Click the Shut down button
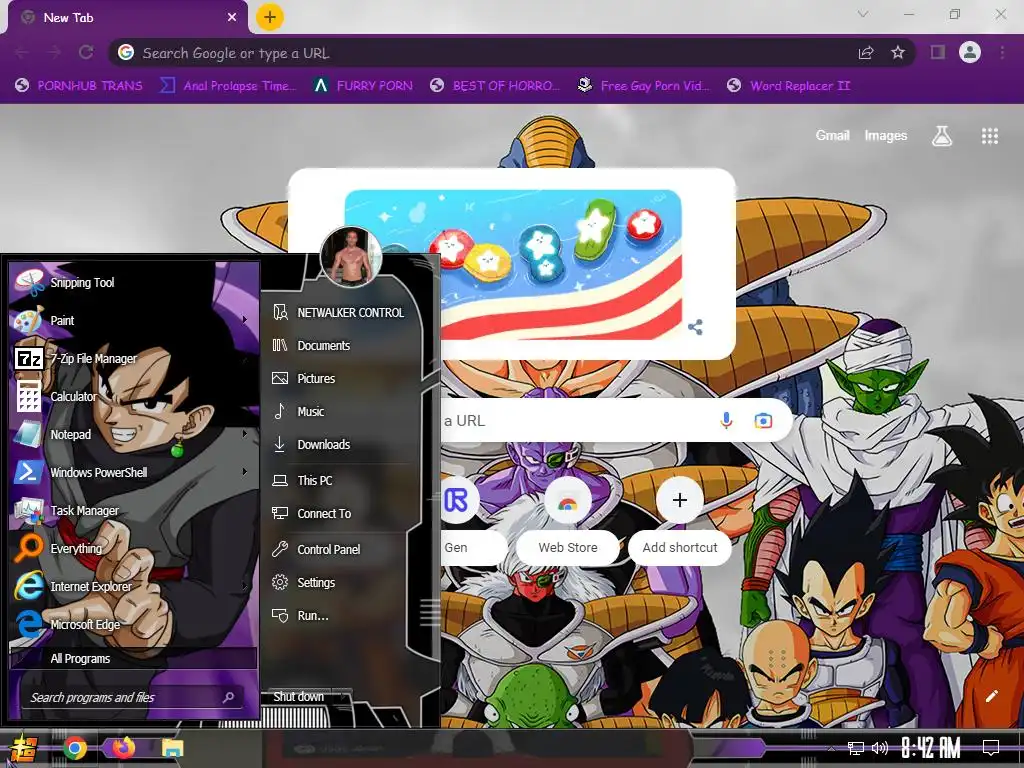 point(298,697)
